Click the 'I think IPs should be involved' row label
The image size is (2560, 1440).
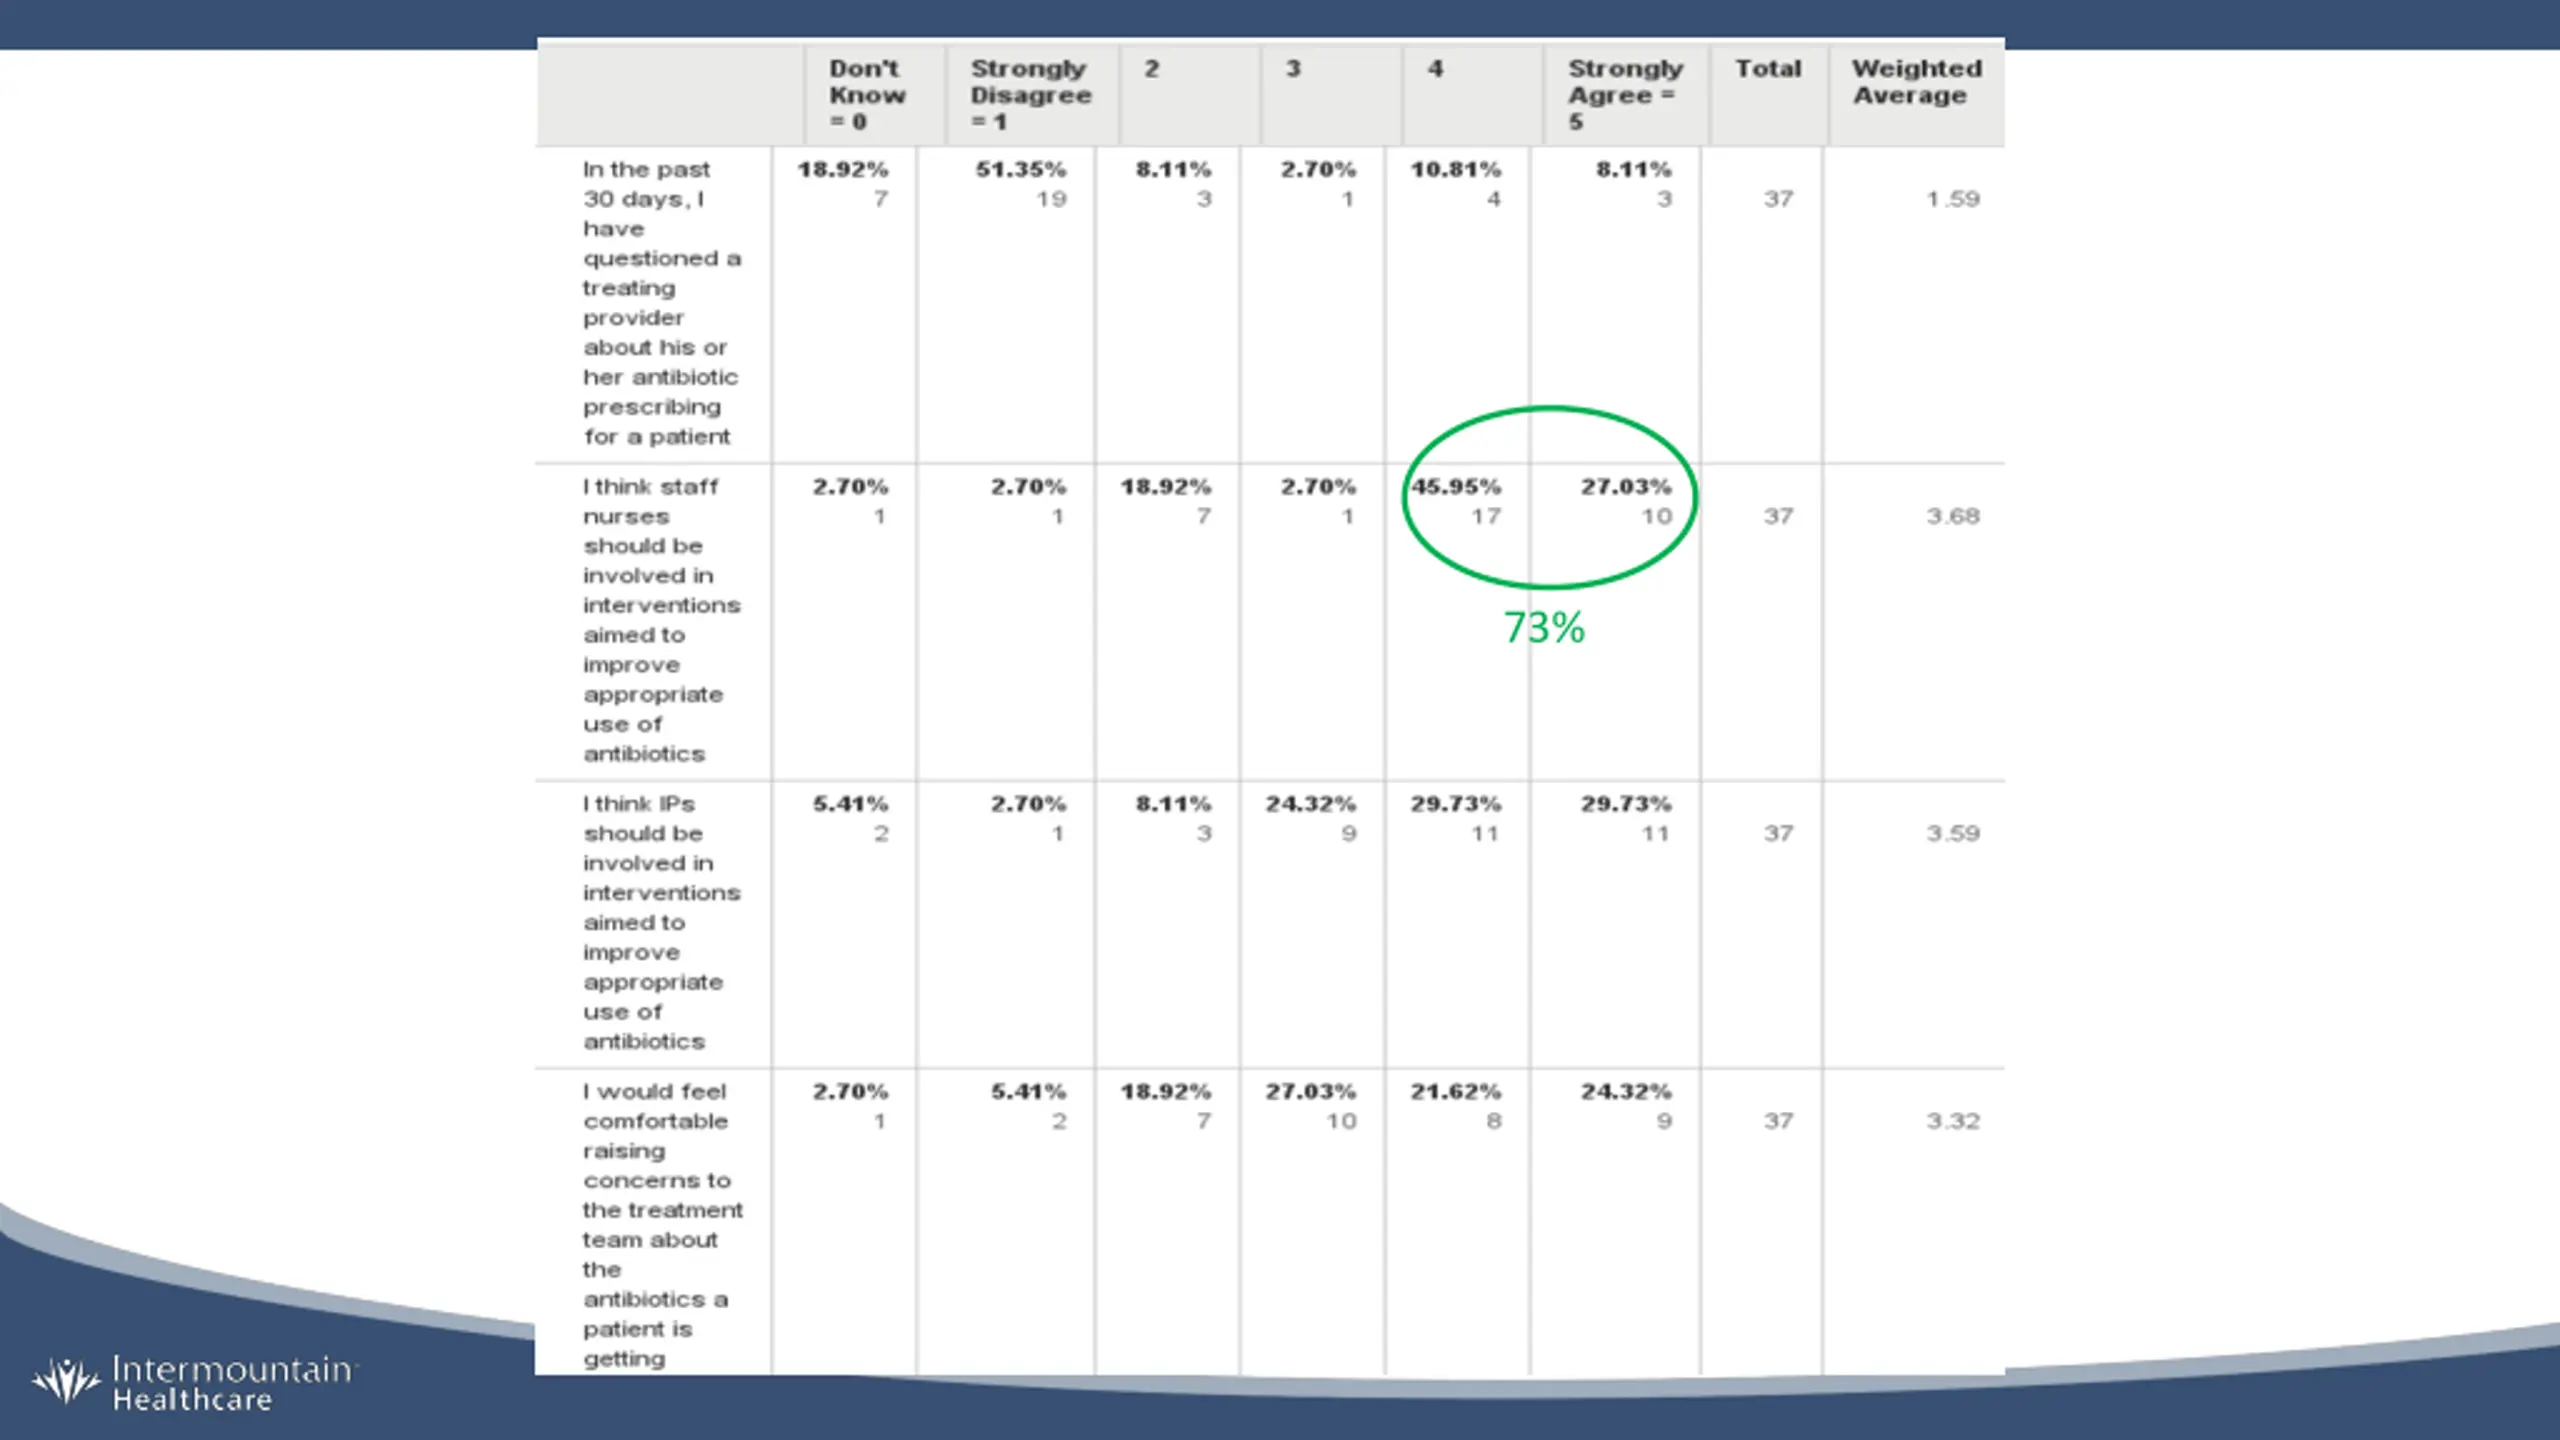click(662, 922)
